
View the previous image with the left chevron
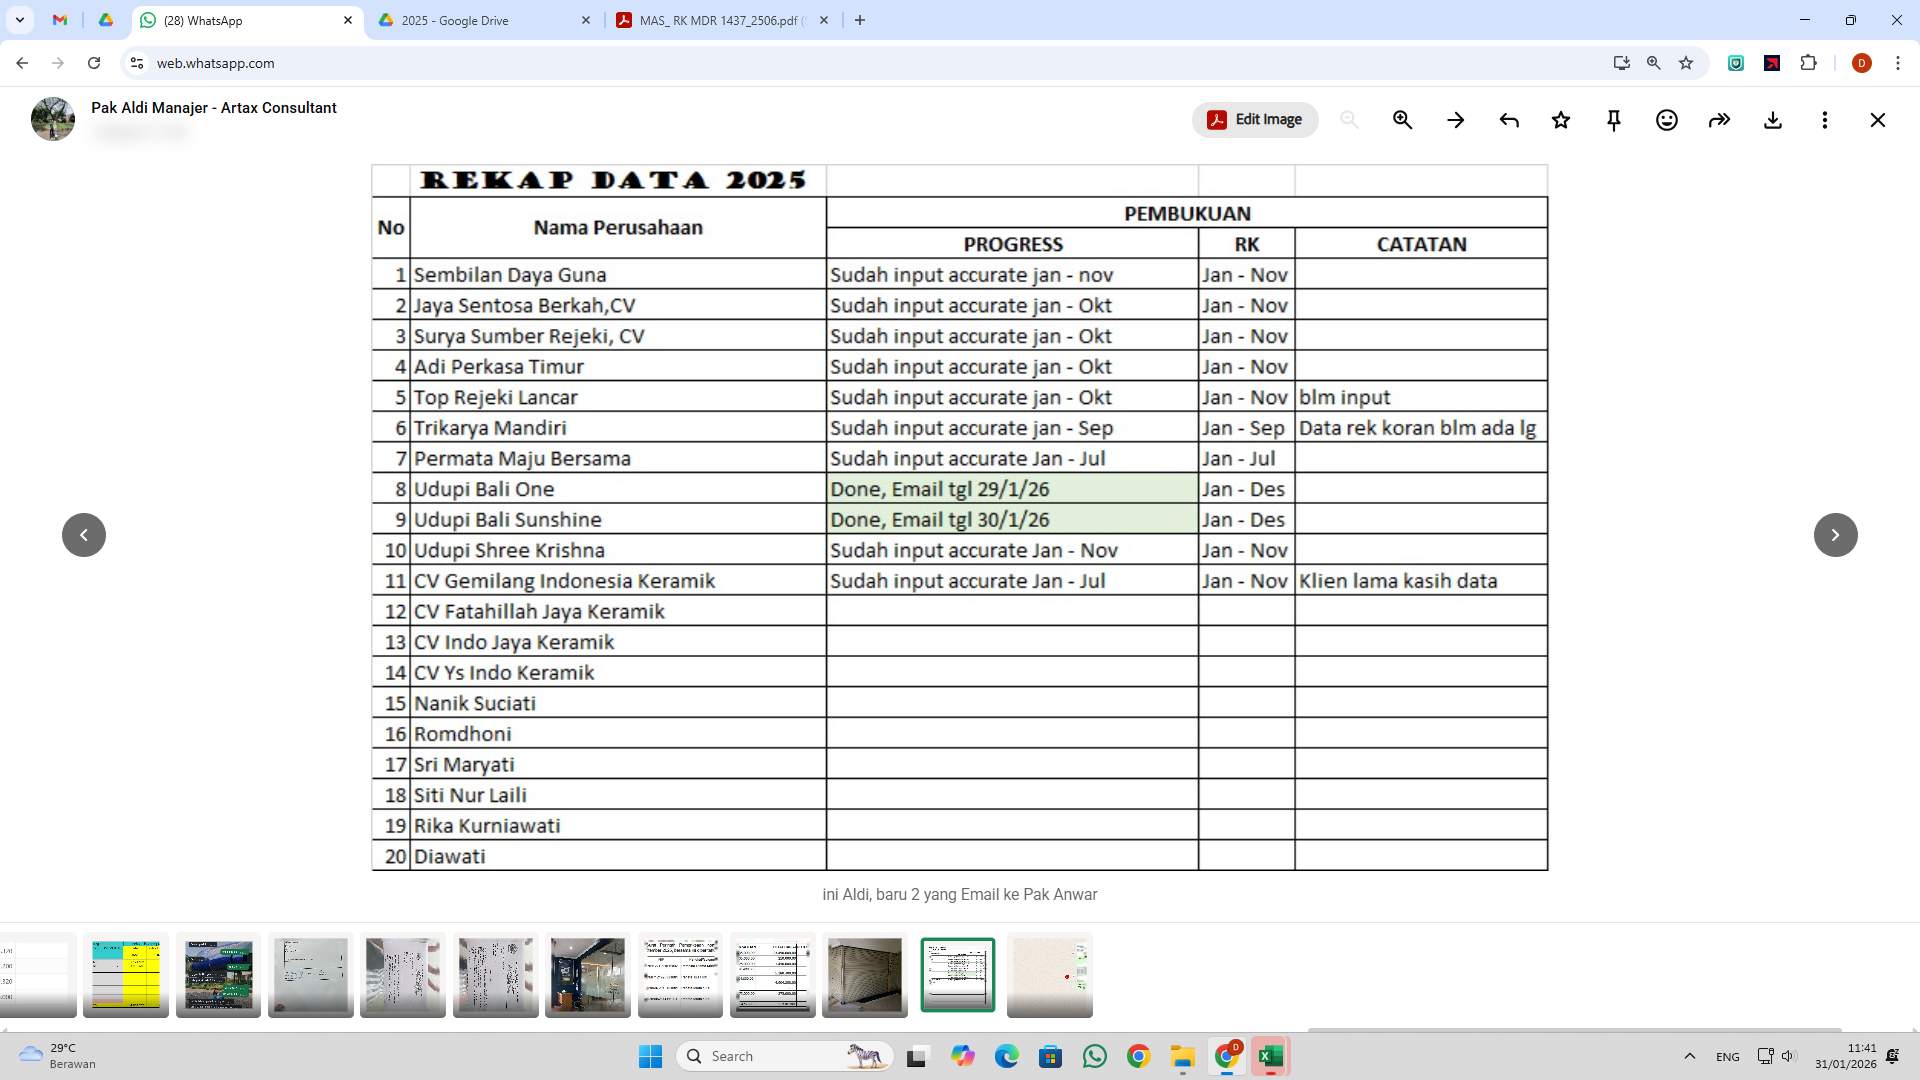[84, 535]
